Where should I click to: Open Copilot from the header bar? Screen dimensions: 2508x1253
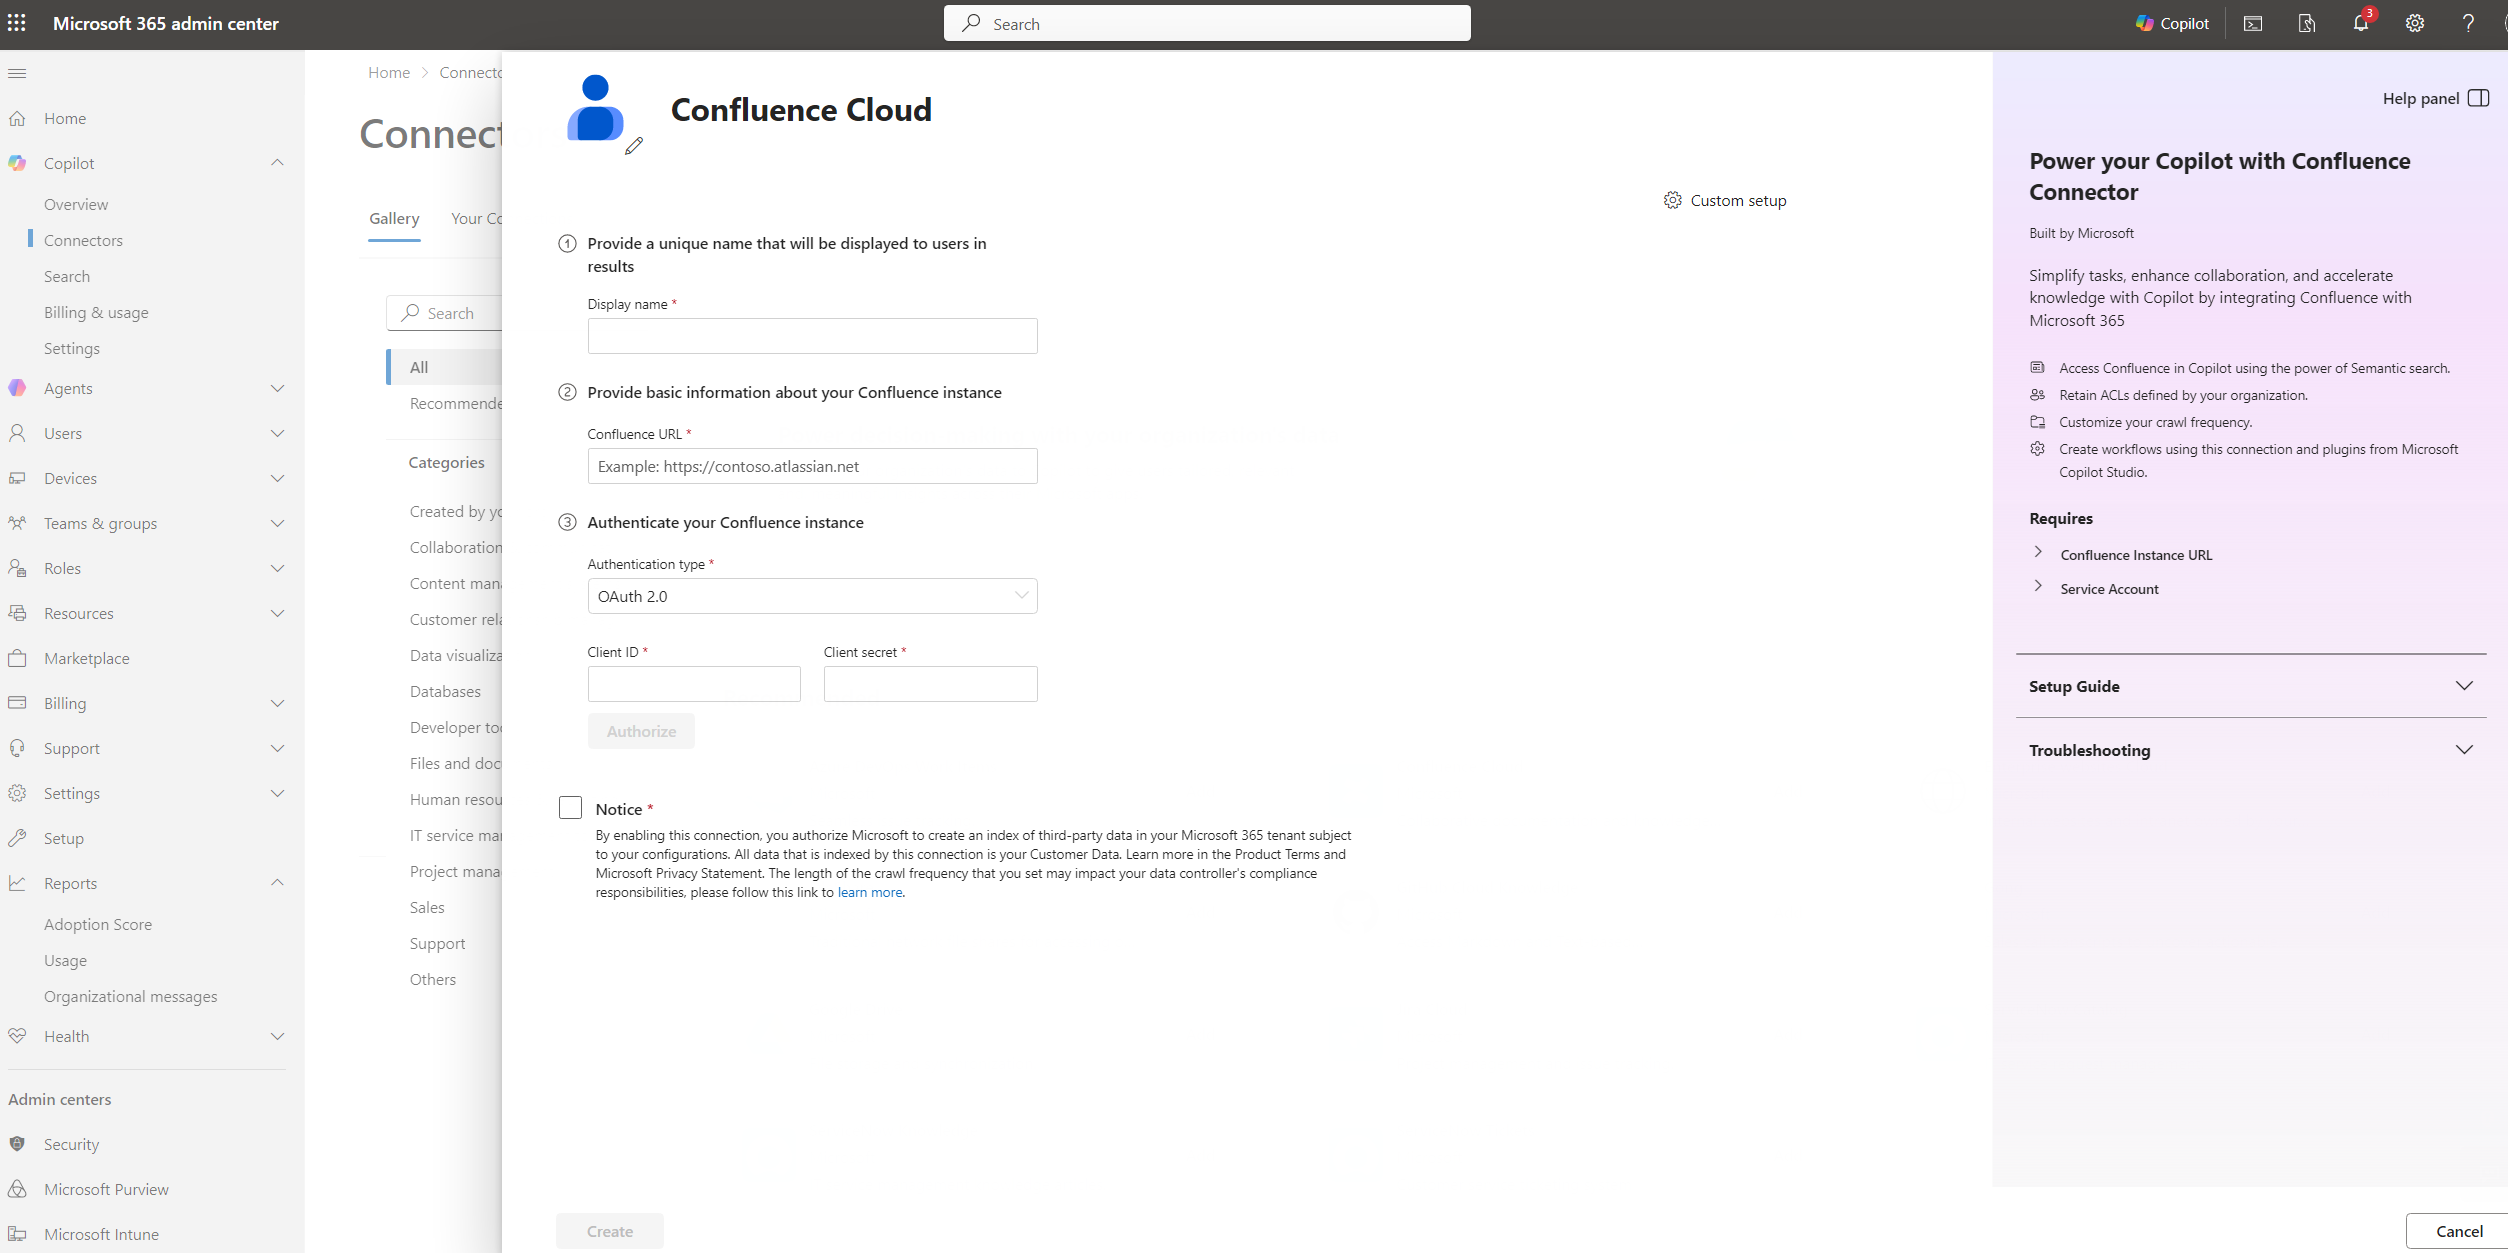click(2172, 23)
